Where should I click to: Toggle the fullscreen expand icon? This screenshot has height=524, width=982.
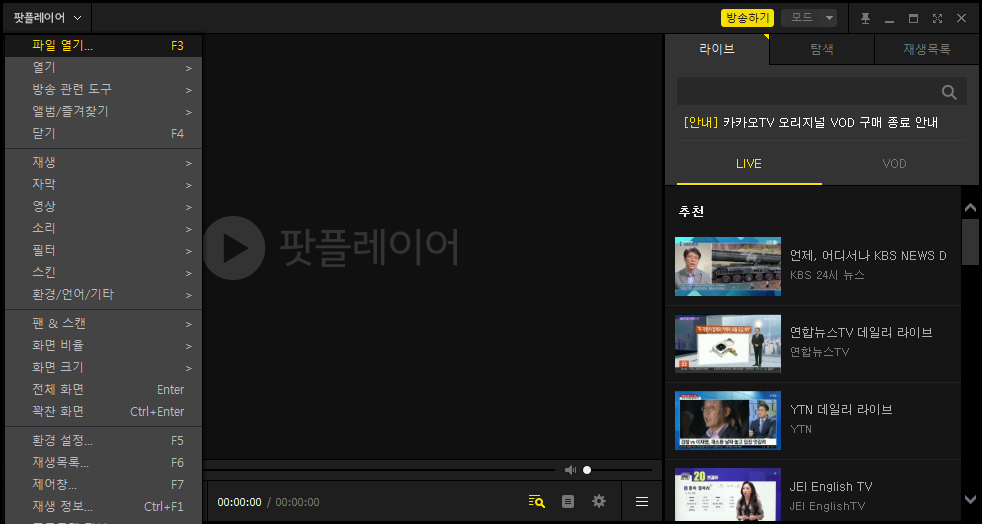pos(937,18)
